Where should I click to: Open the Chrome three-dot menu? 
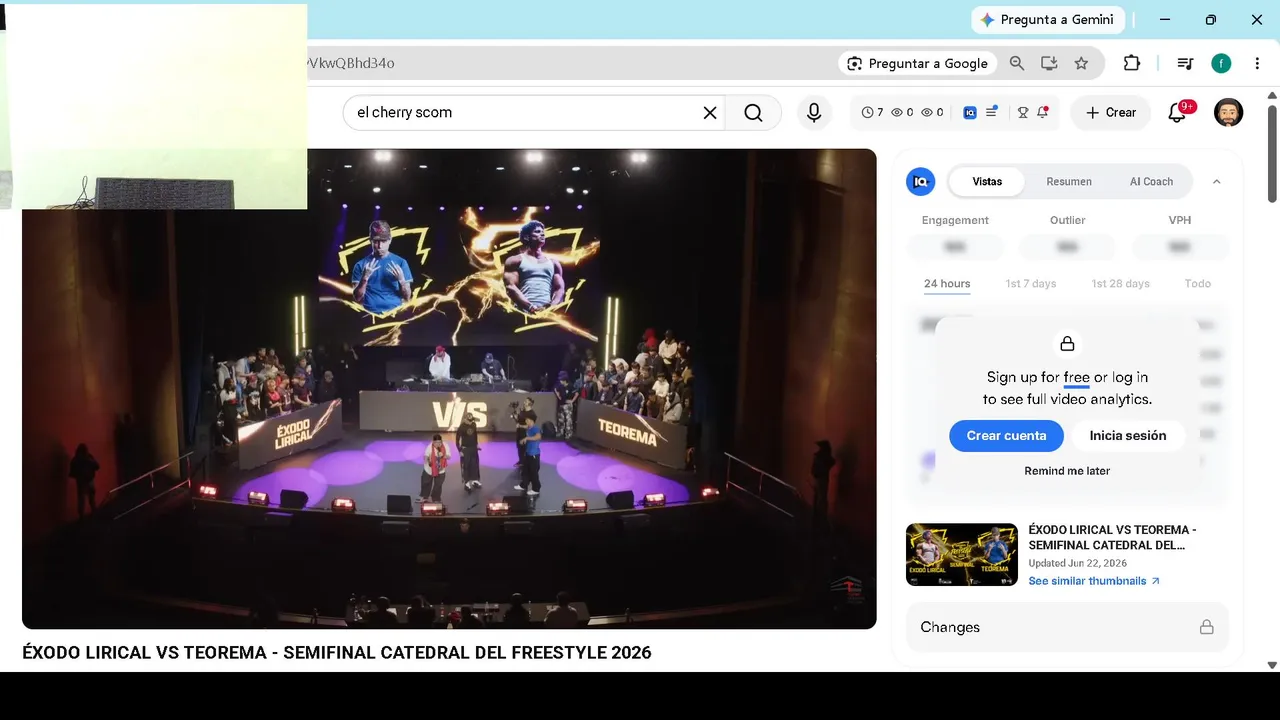coord(1257,63)
